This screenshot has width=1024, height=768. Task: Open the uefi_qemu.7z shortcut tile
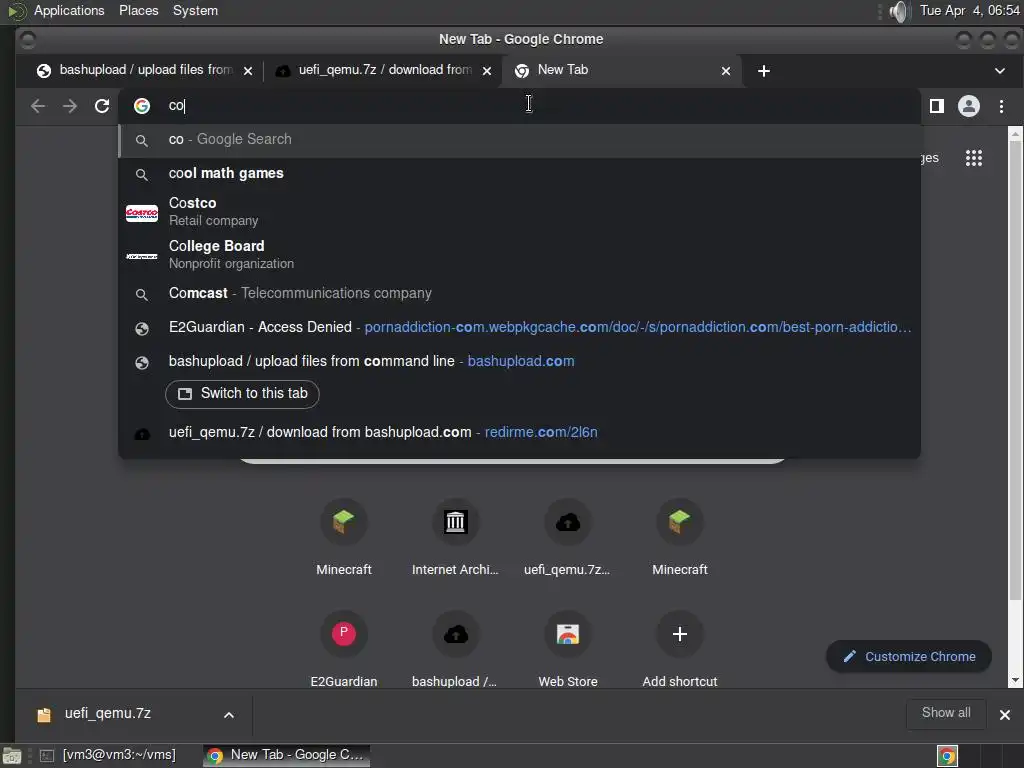click(568, 537)
